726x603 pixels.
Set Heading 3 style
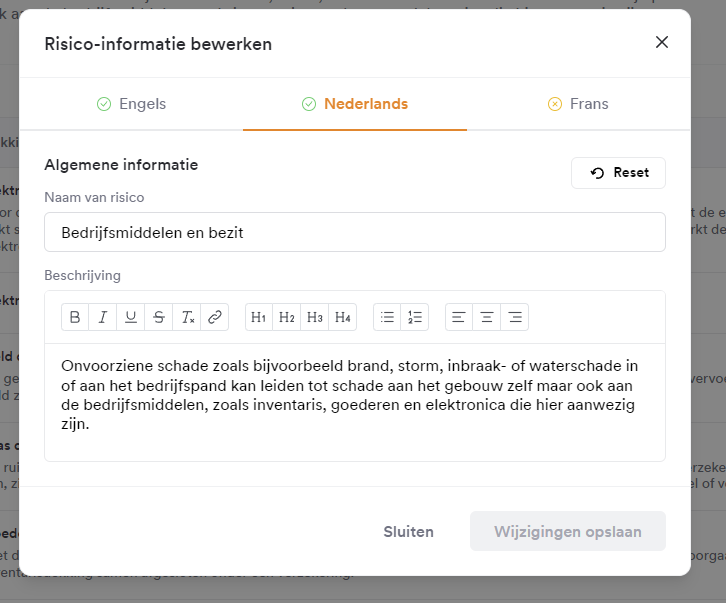pos(314,317)
